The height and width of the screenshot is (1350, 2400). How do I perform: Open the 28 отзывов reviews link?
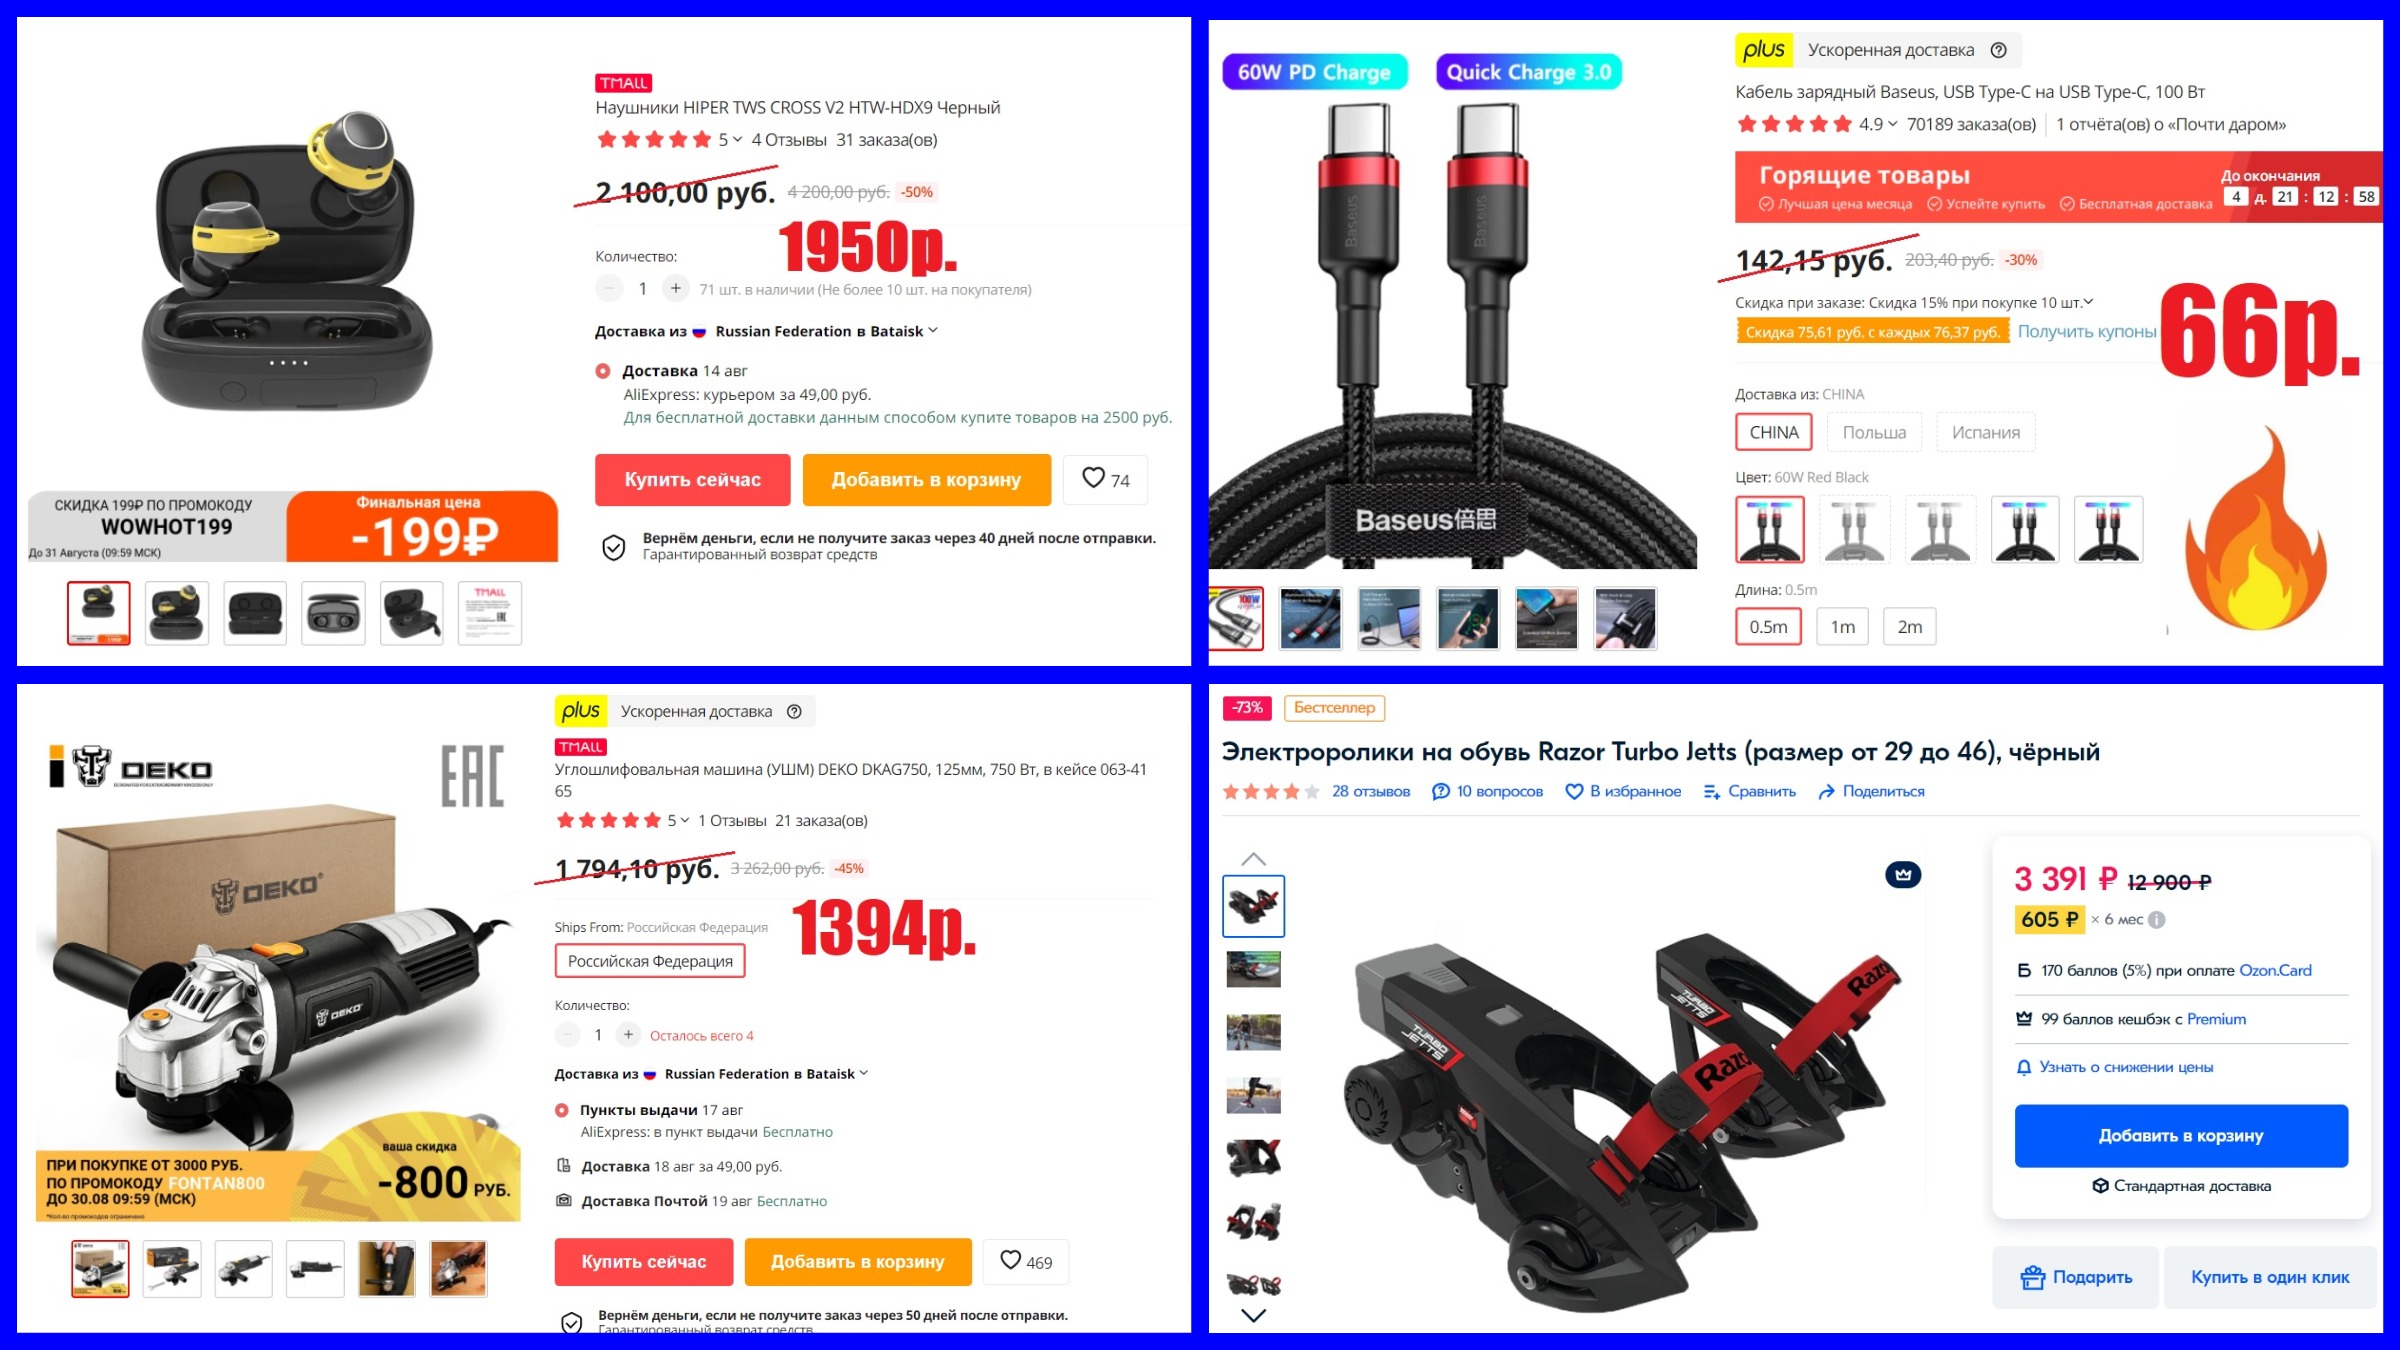click(x=1371, y=792)
